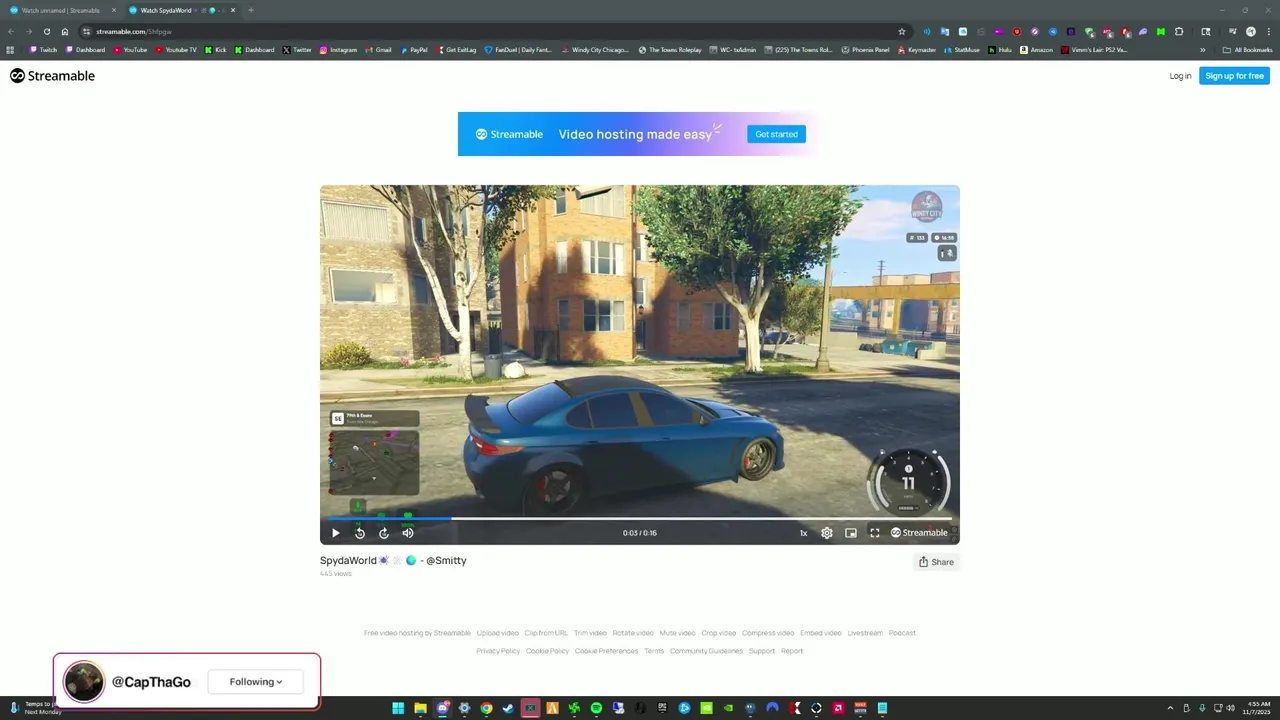The image size is (1280, 720).
Task: Open the Trim video footer link
Action: point(590,633)
